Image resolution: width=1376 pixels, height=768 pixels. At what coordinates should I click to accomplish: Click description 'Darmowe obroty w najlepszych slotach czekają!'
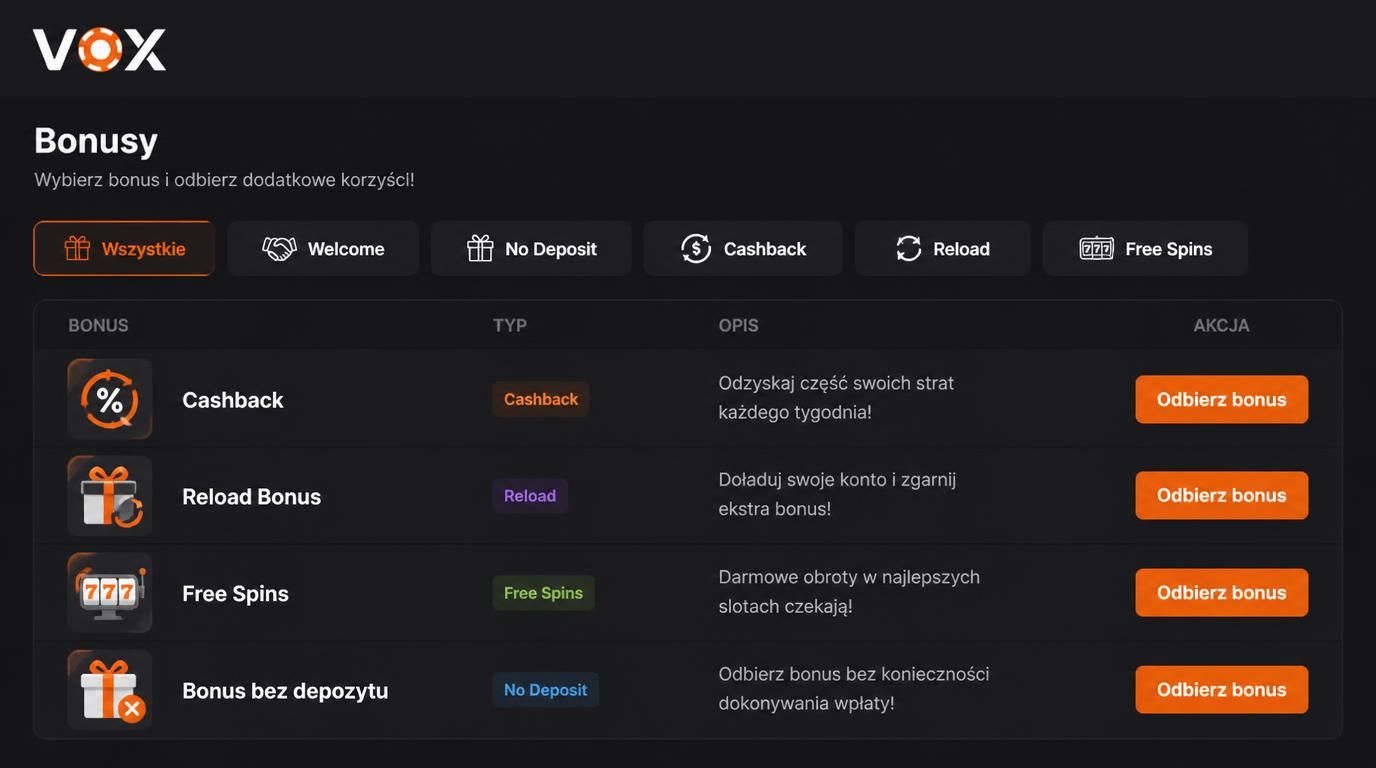(x=849, y=591)
